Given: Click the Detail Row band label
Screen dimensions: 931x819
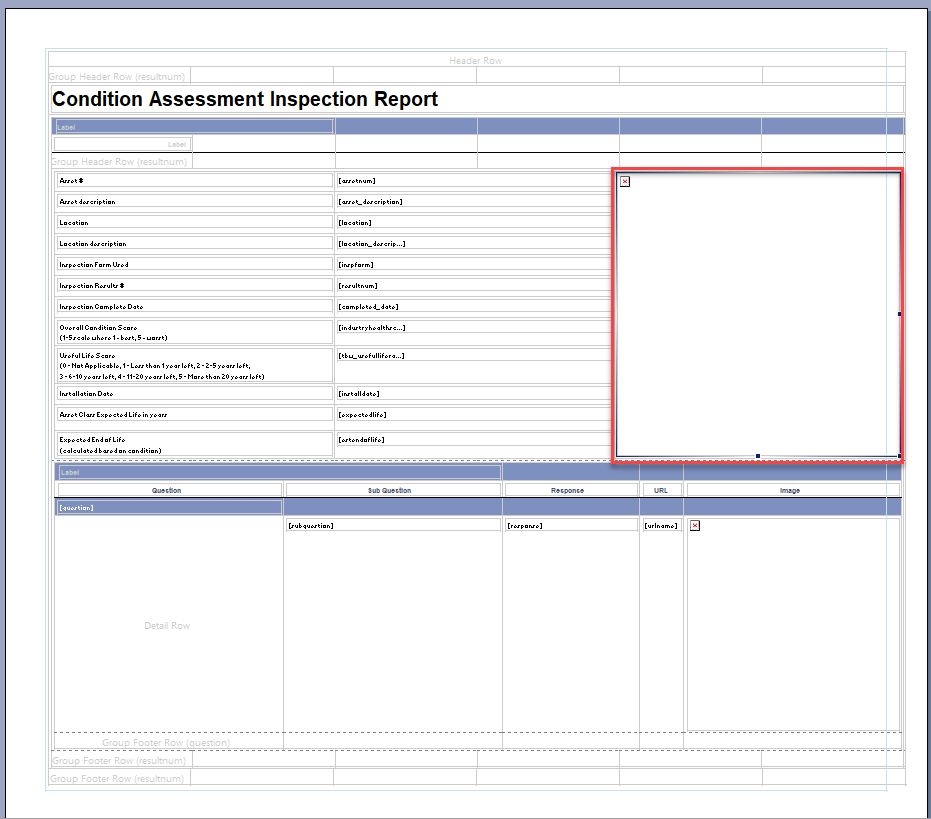Looking at the screenshot, I should click(167, 625).
